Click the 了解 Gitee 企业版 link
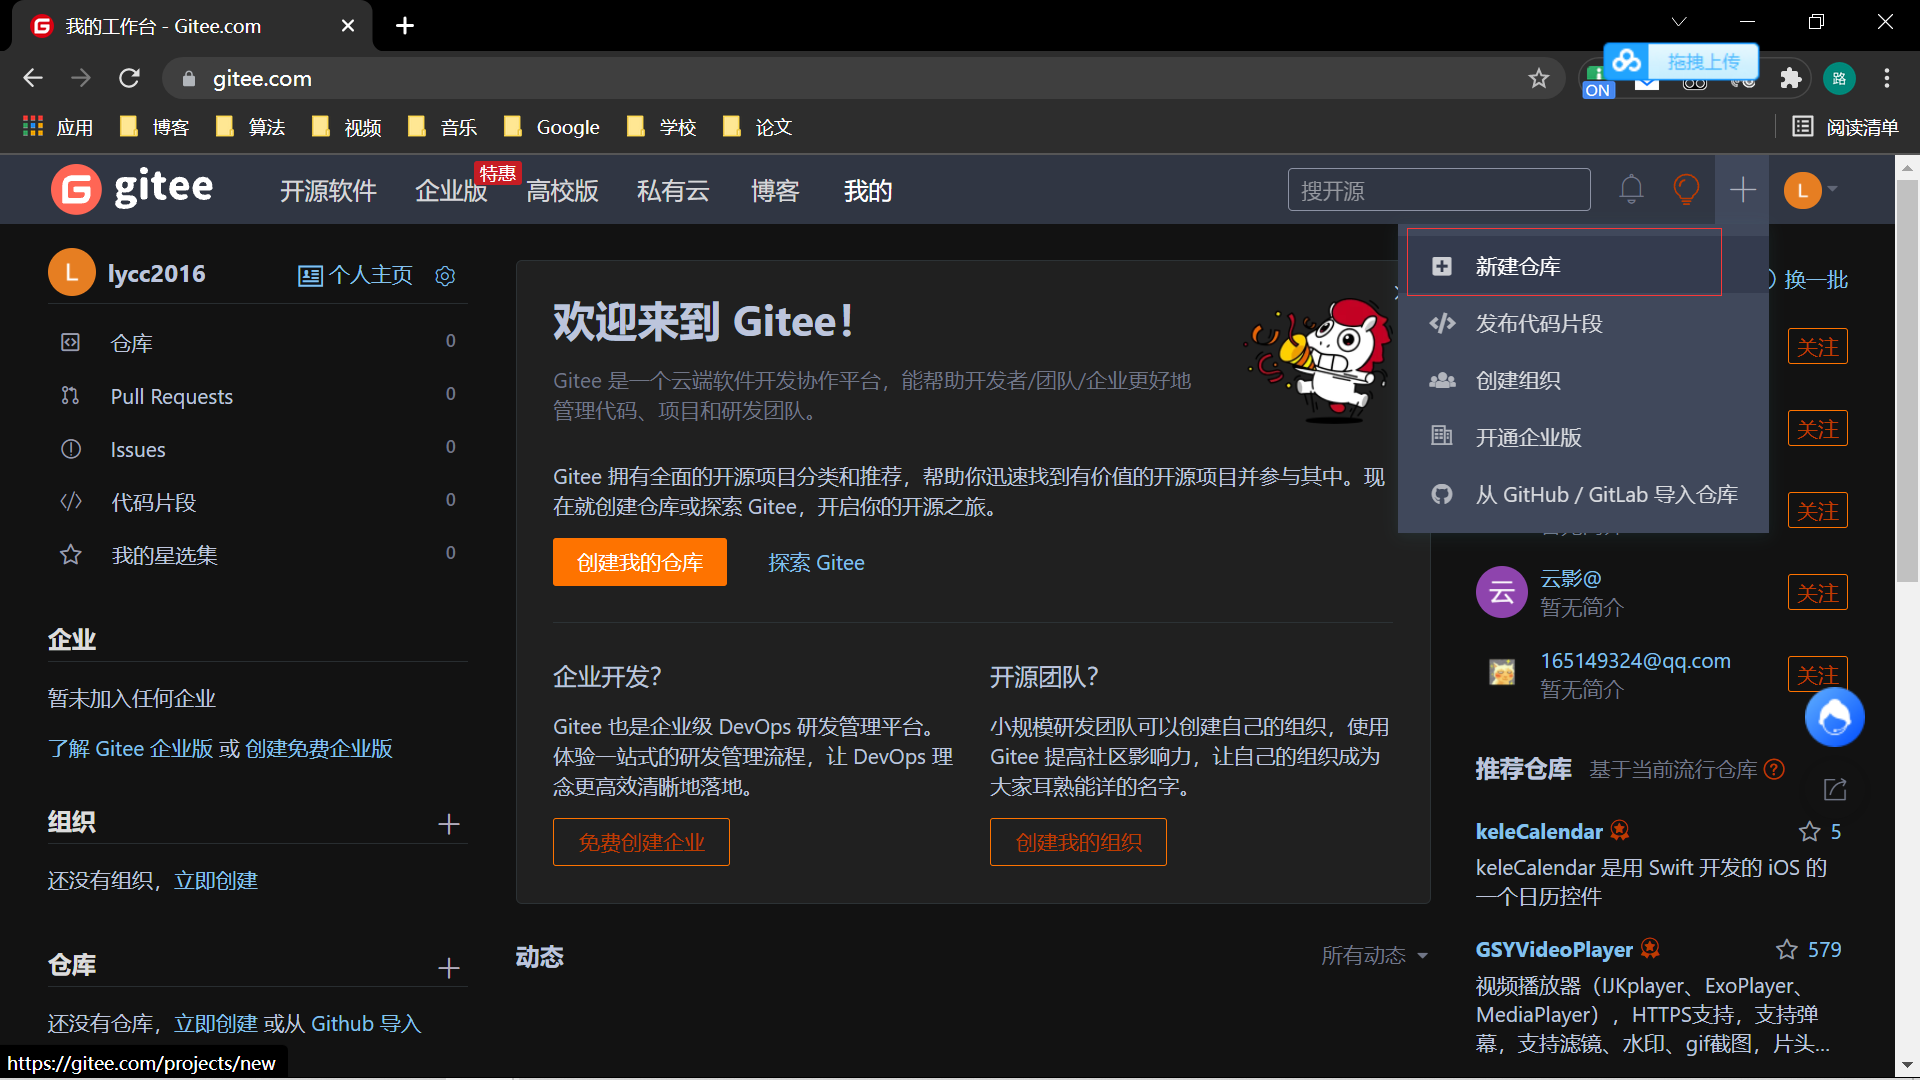This screenshot has height=1080, width=1920. point(131,749)
